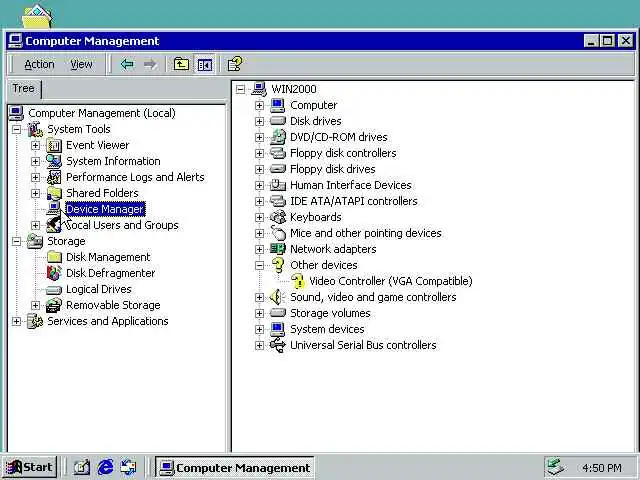Click the yellow question mark Other devices icon
This screenshot has height=480, width=640.
(x=278, y=265)
